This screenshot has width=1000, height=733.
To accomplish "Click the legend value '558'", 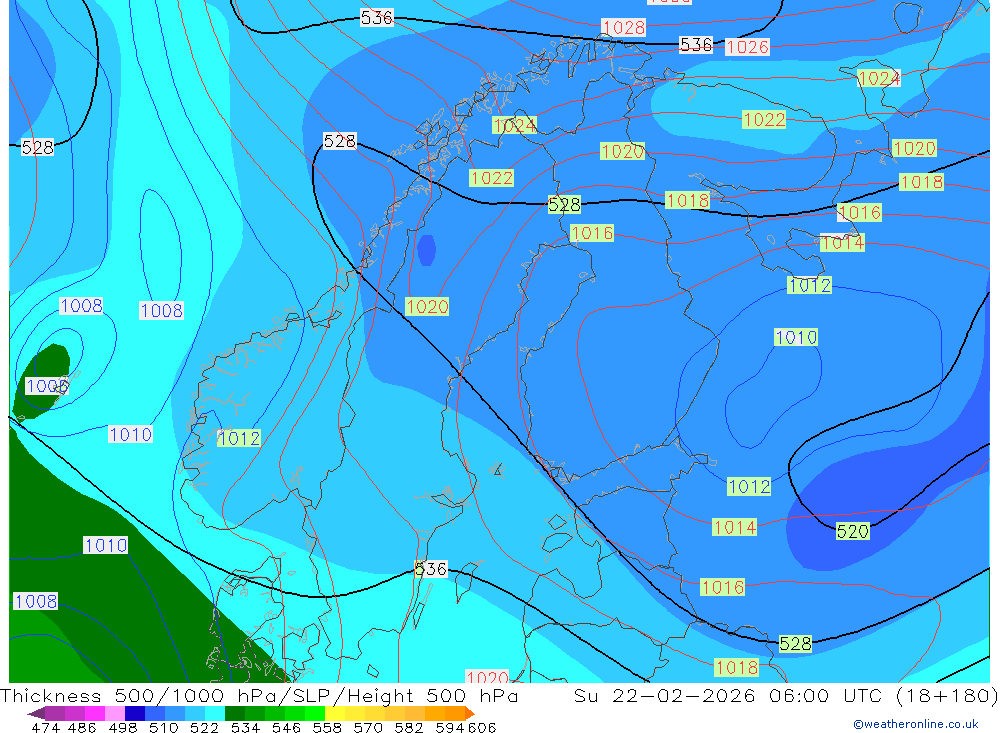I will 327,727.
